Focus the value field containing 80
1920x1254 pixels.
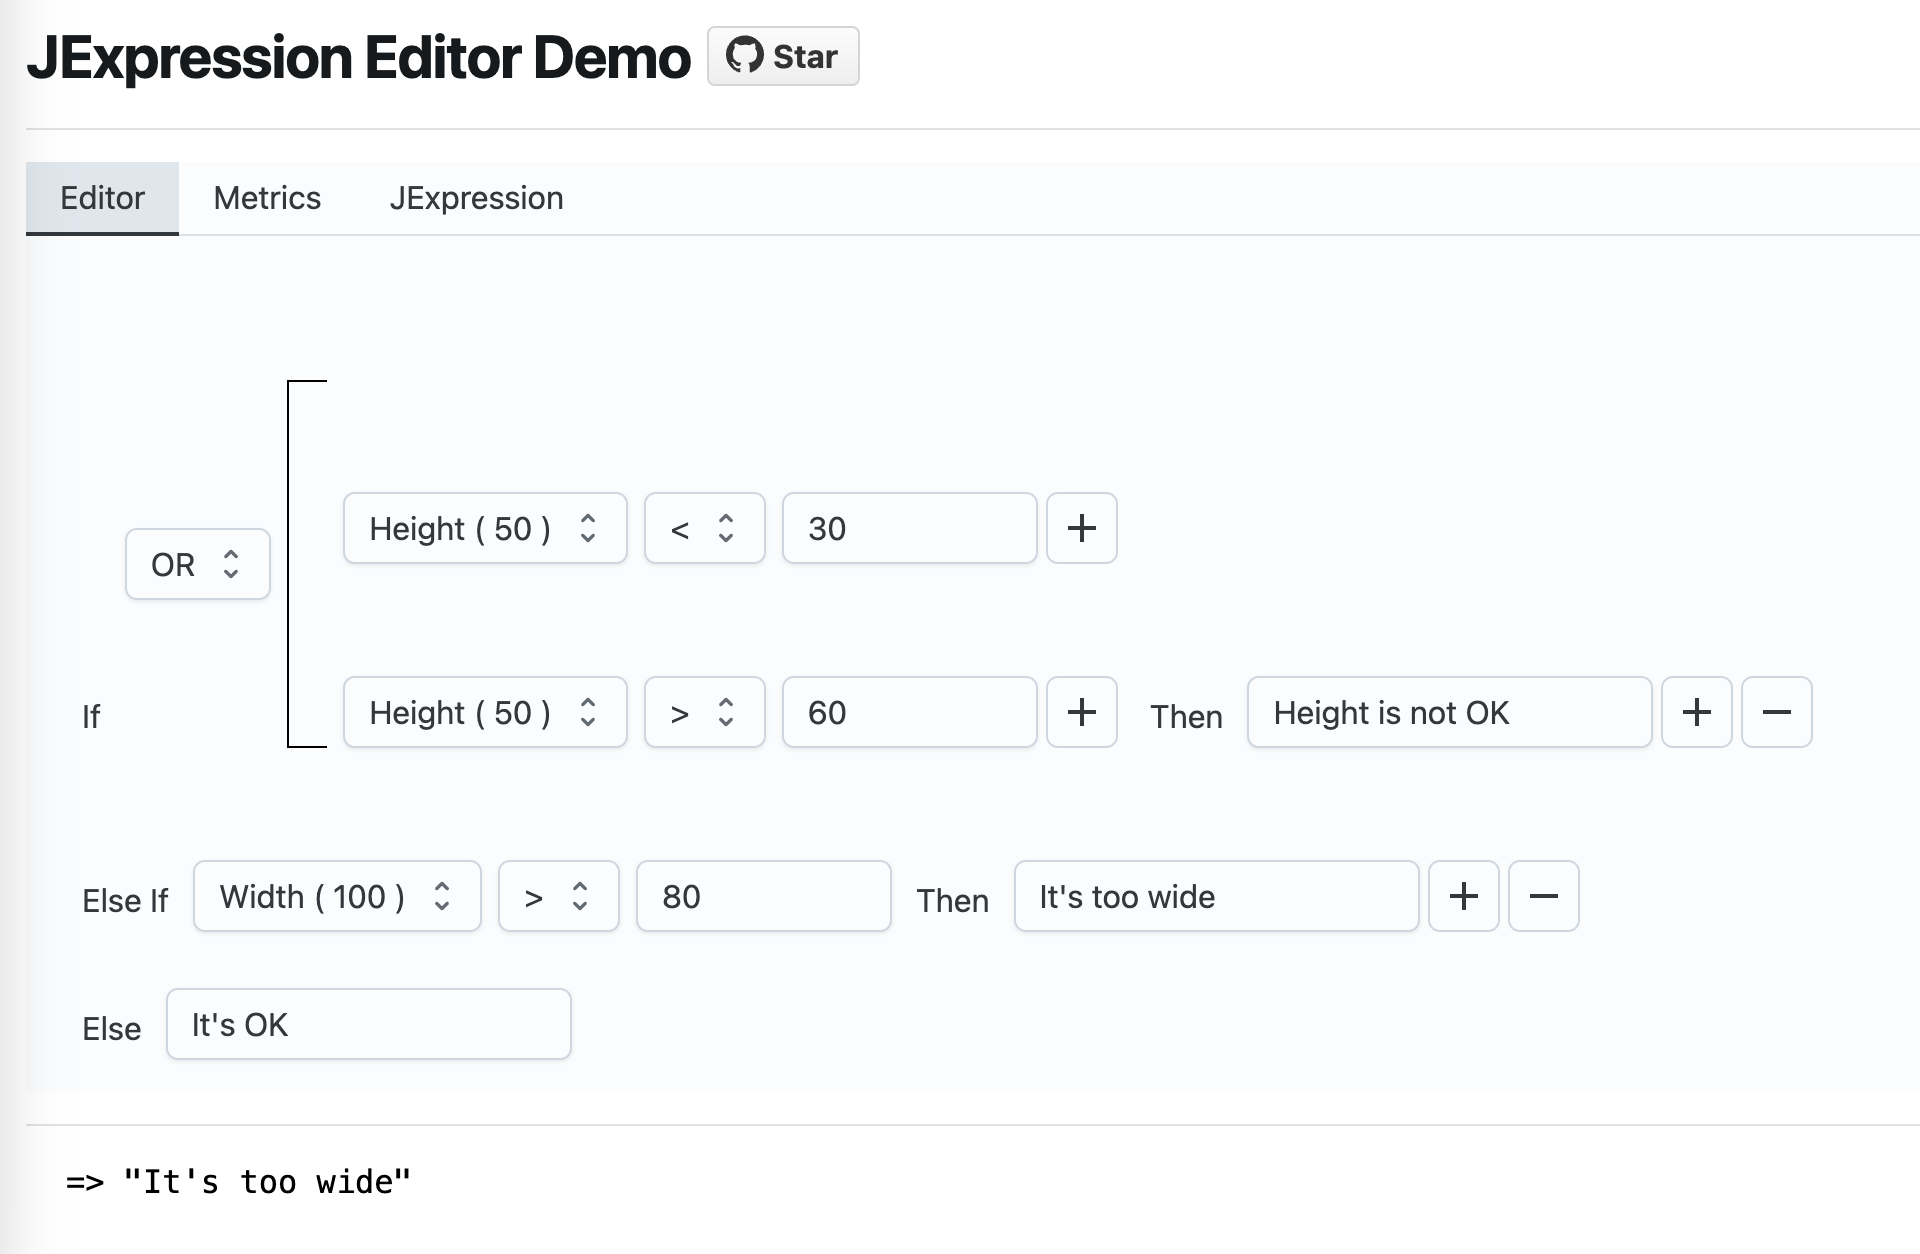[762, 896]
